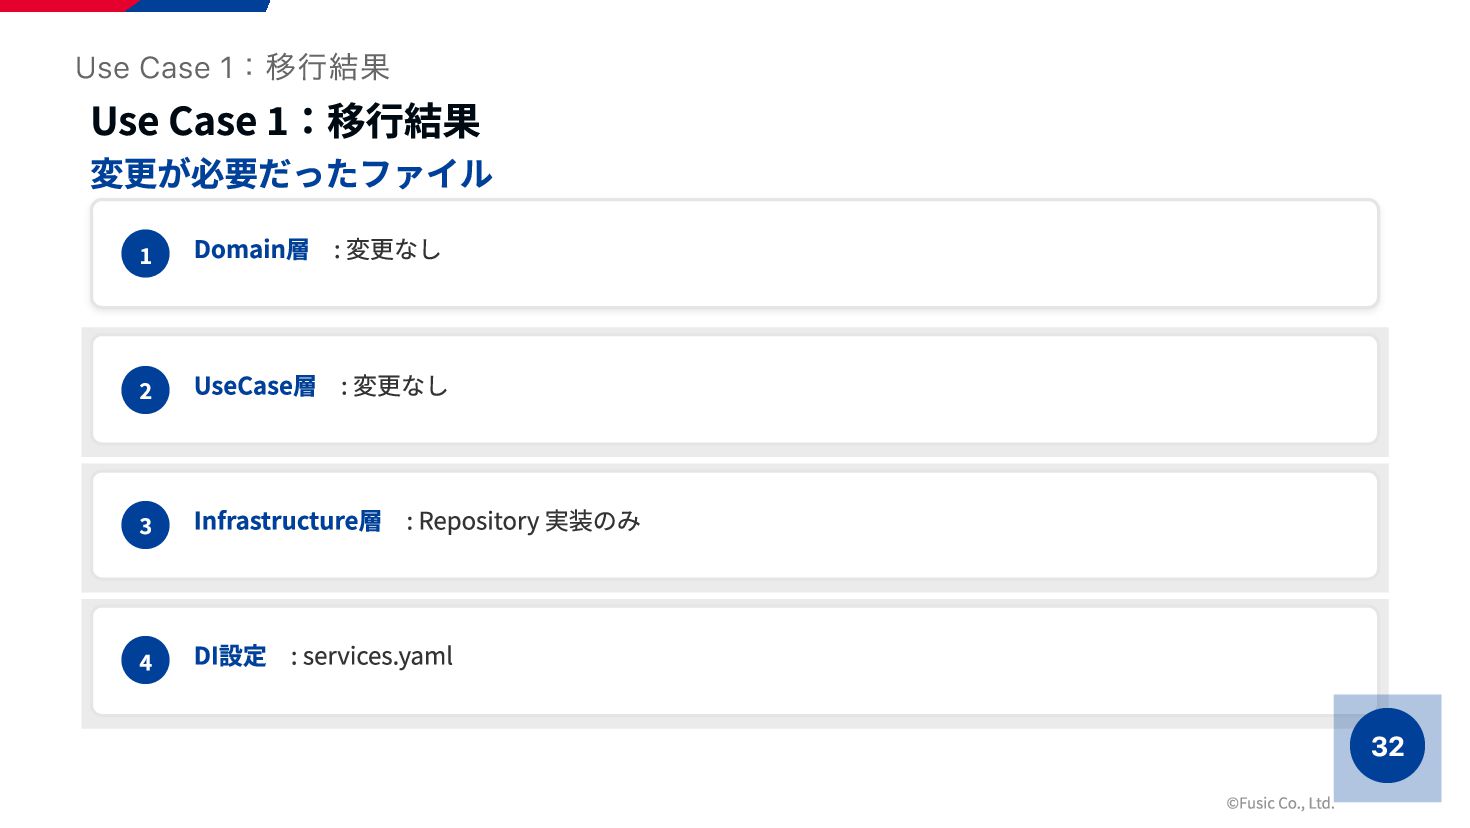Click 変更なし text in Domain card
The width and height of the screenshot is (1470, 828).
pyautogui.click(x=393, y=250)
